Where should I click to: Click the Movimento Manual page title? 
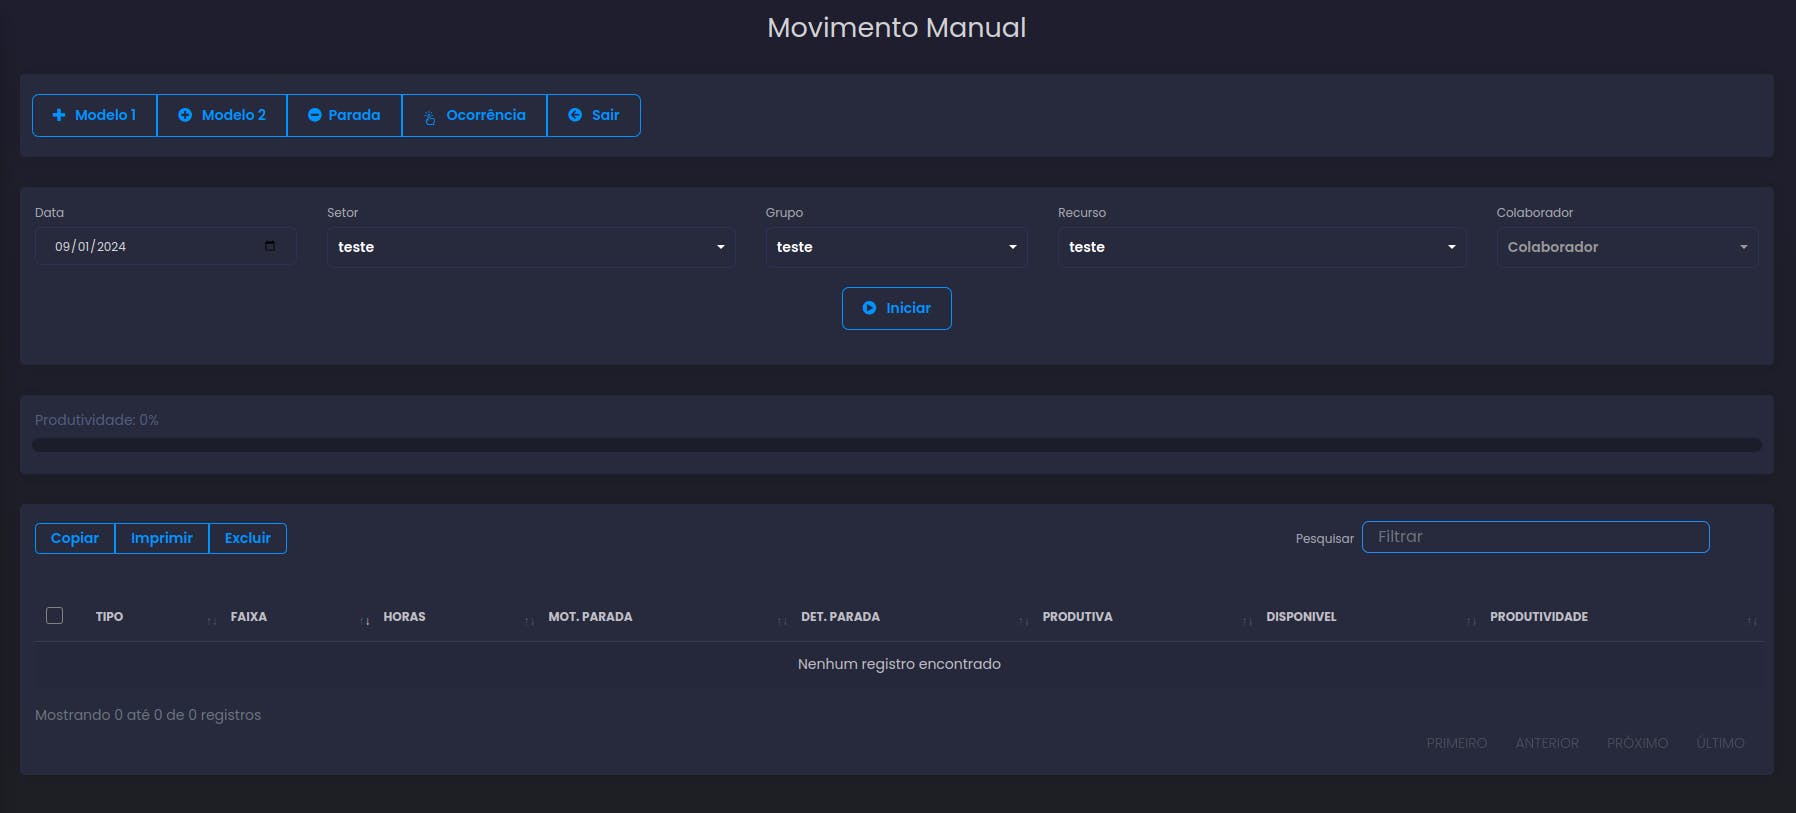897,28
